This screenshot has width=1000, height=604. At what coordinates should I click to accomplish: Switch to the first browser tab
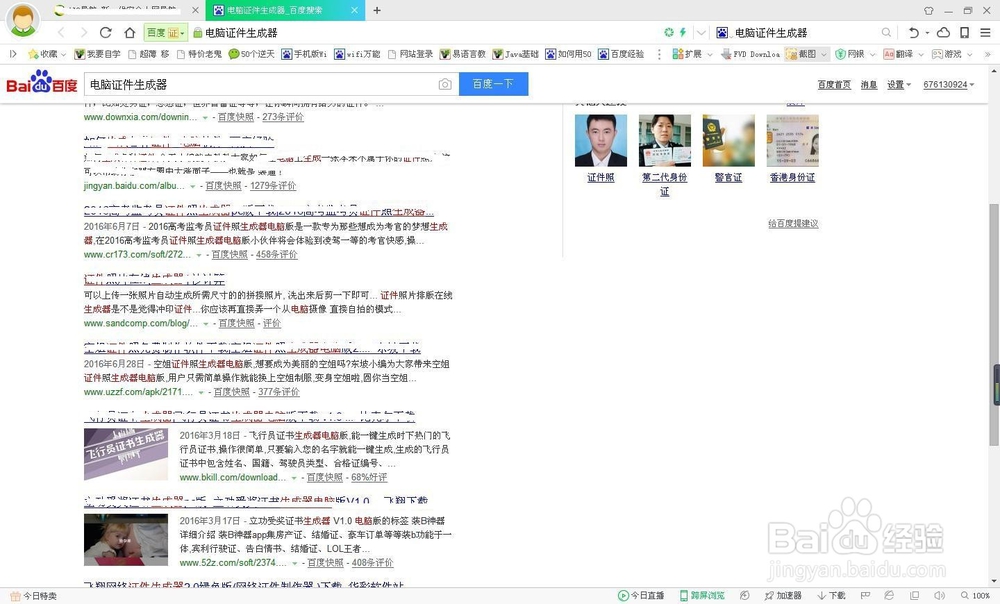click(126, 10)
